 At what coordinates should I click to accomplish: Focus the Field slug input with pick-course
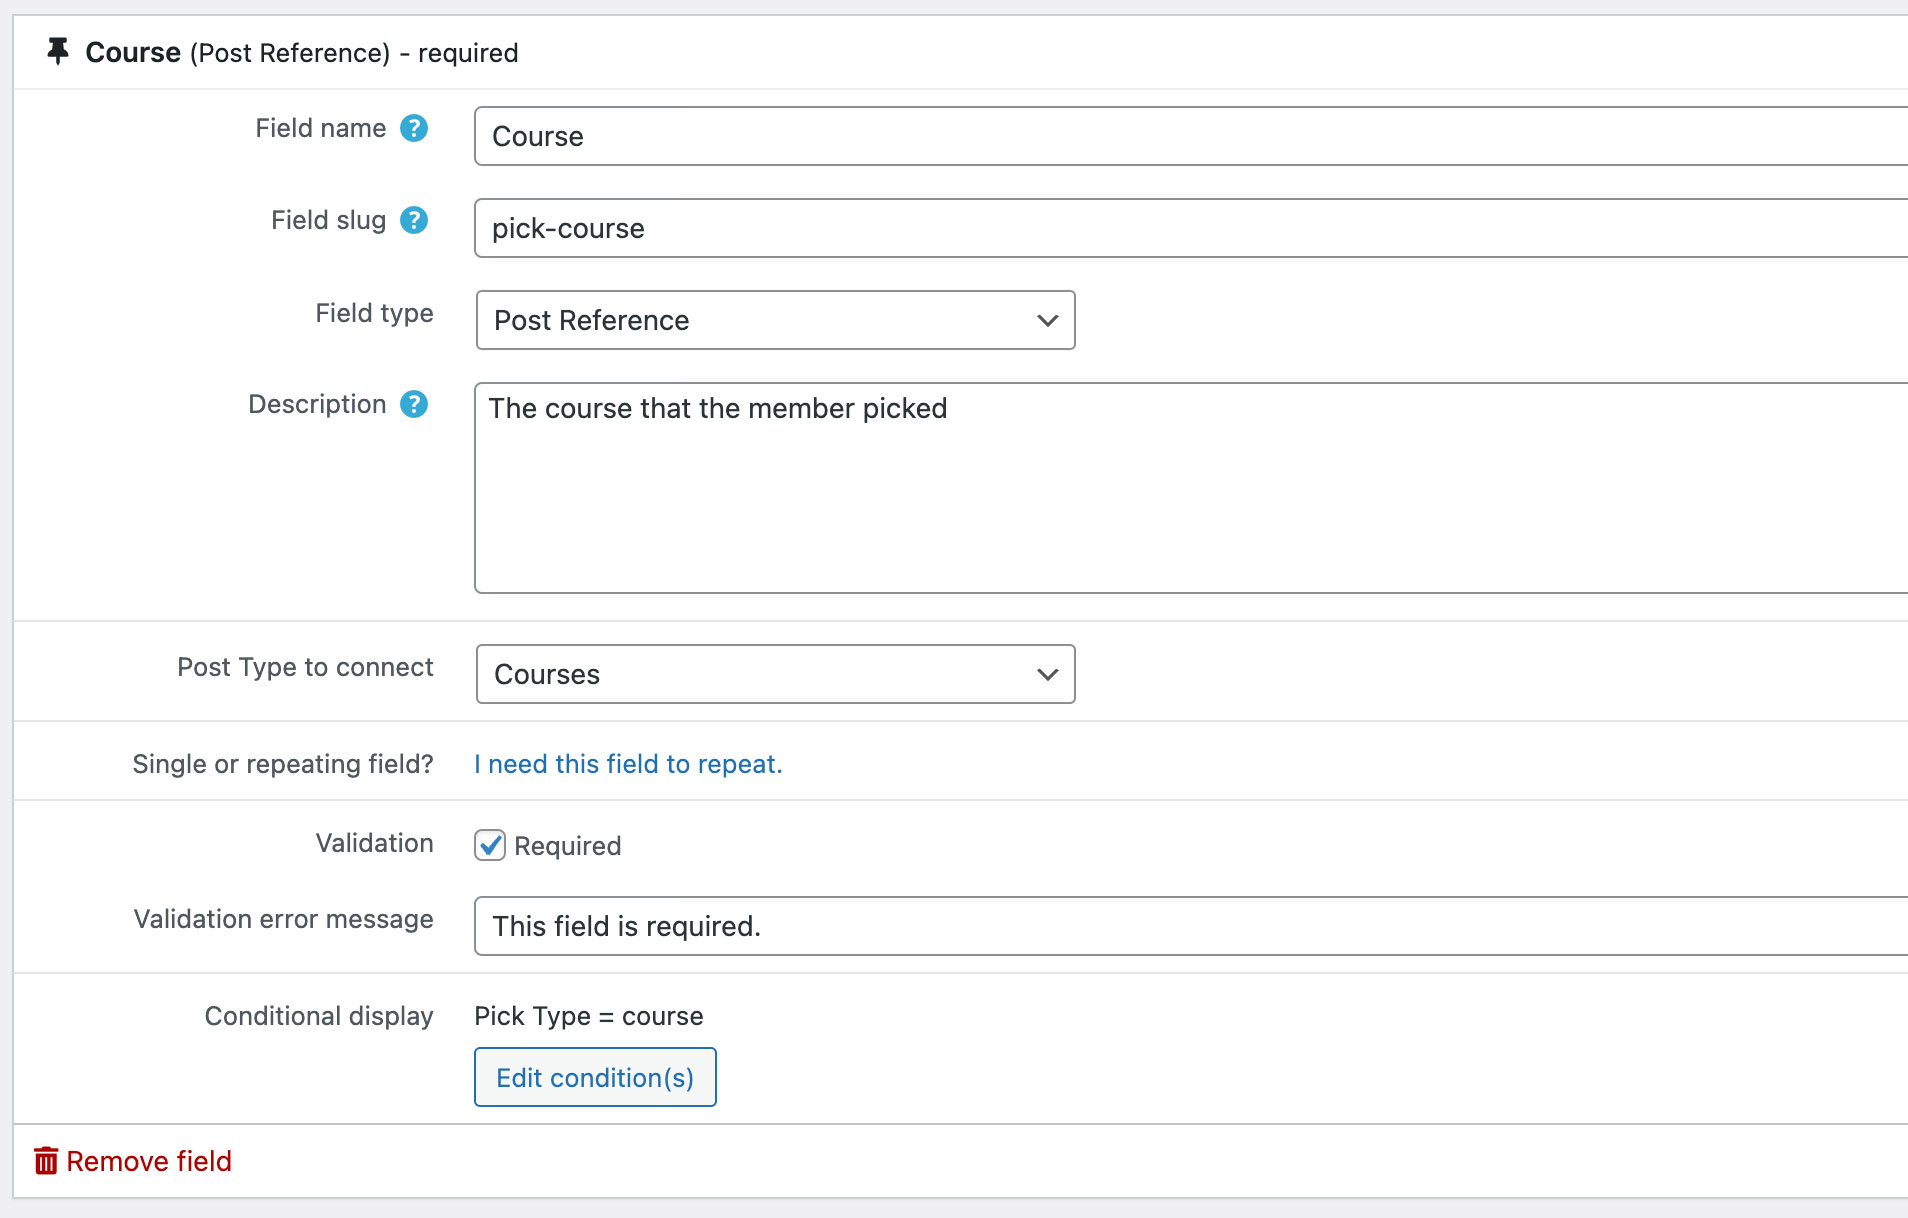tap(1190, 228)
